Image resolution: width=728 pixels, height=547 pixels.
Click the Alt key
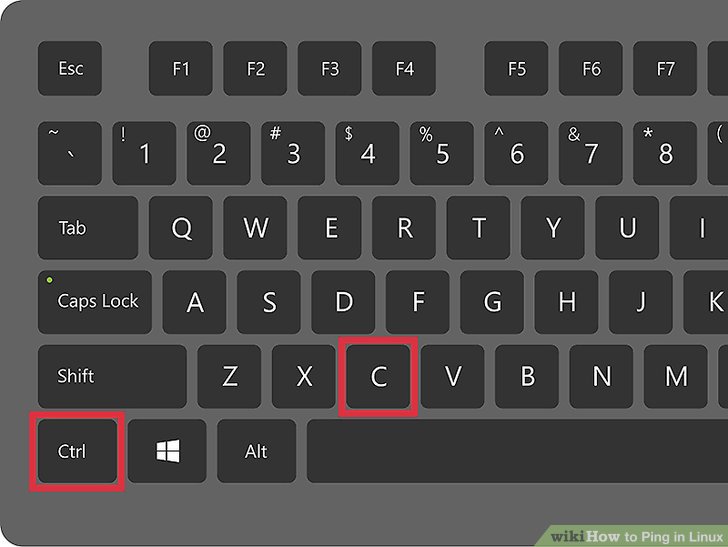coord(257,451)
